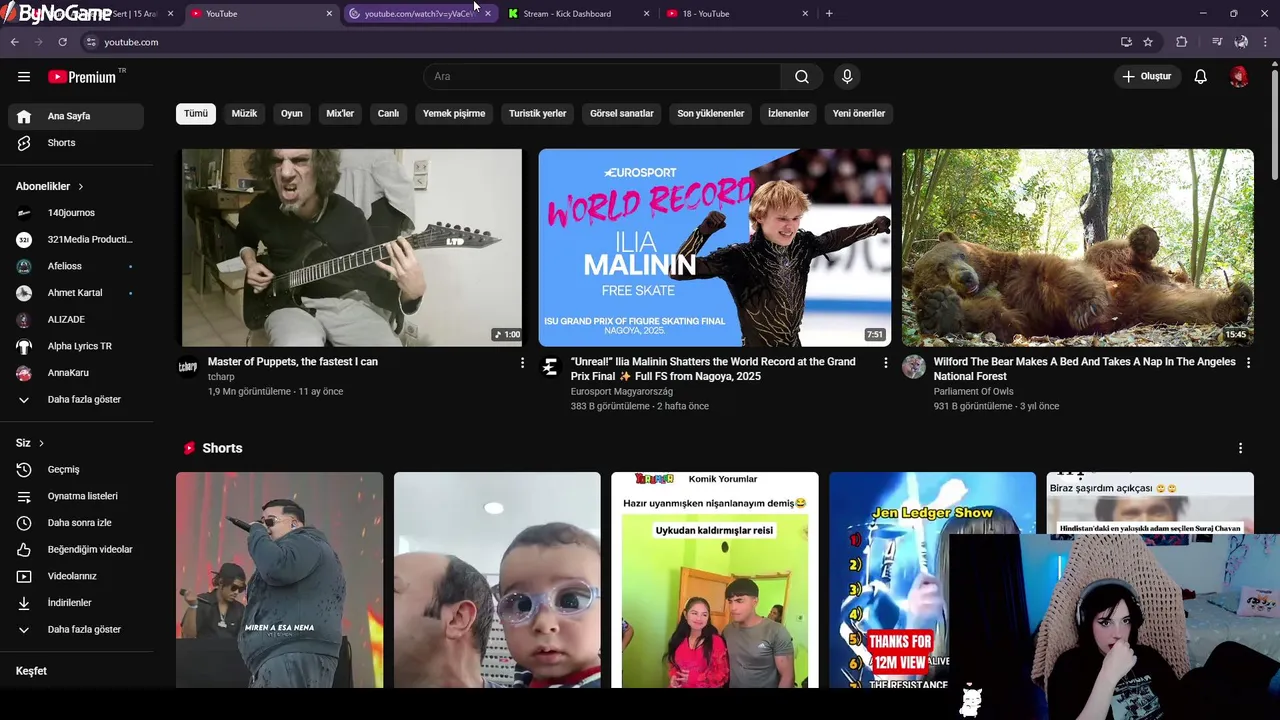Screen dimensions: 1280x720
Task: Switch to Stream - Kick Dashboard tab
Action: 578,14
